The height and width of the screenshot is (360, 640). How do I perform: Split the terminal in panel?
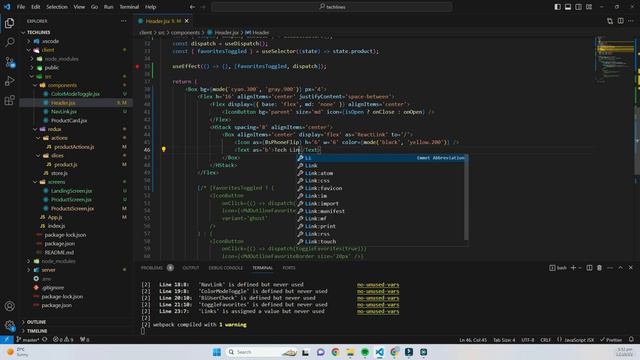click(x=589, y=268)
